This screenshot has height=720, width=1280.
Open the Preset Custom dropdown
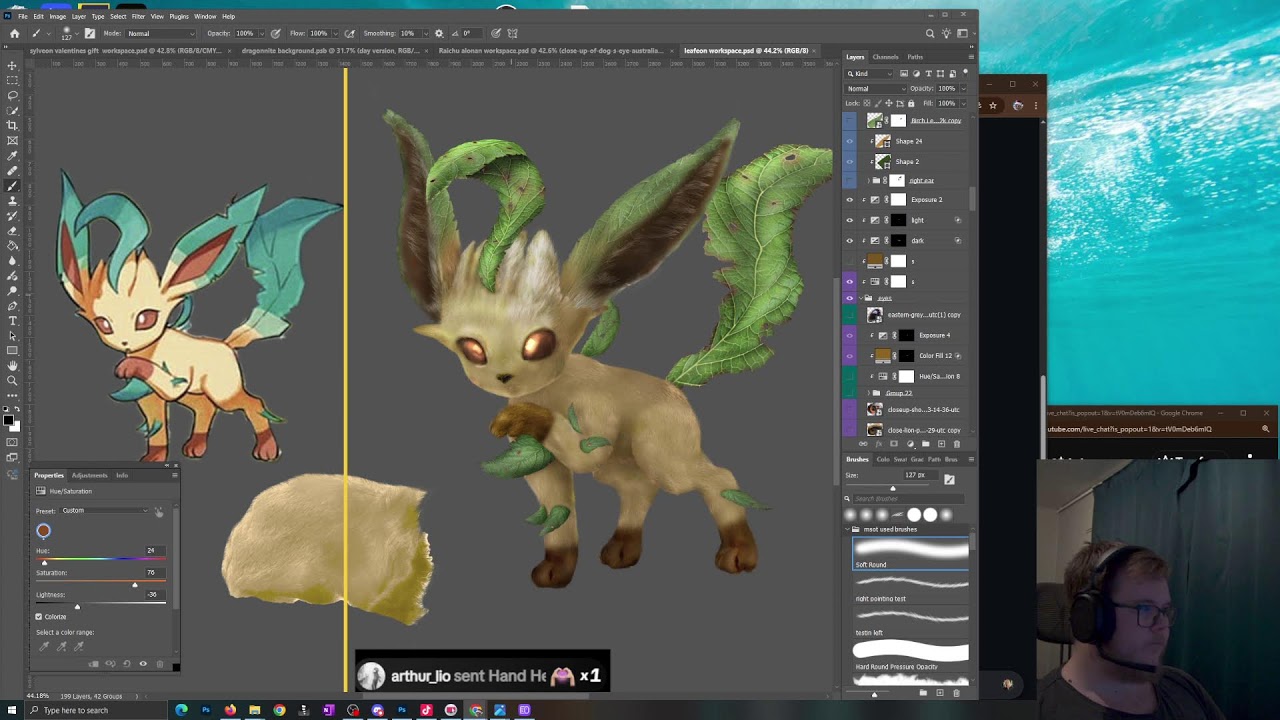click(104, 511)
